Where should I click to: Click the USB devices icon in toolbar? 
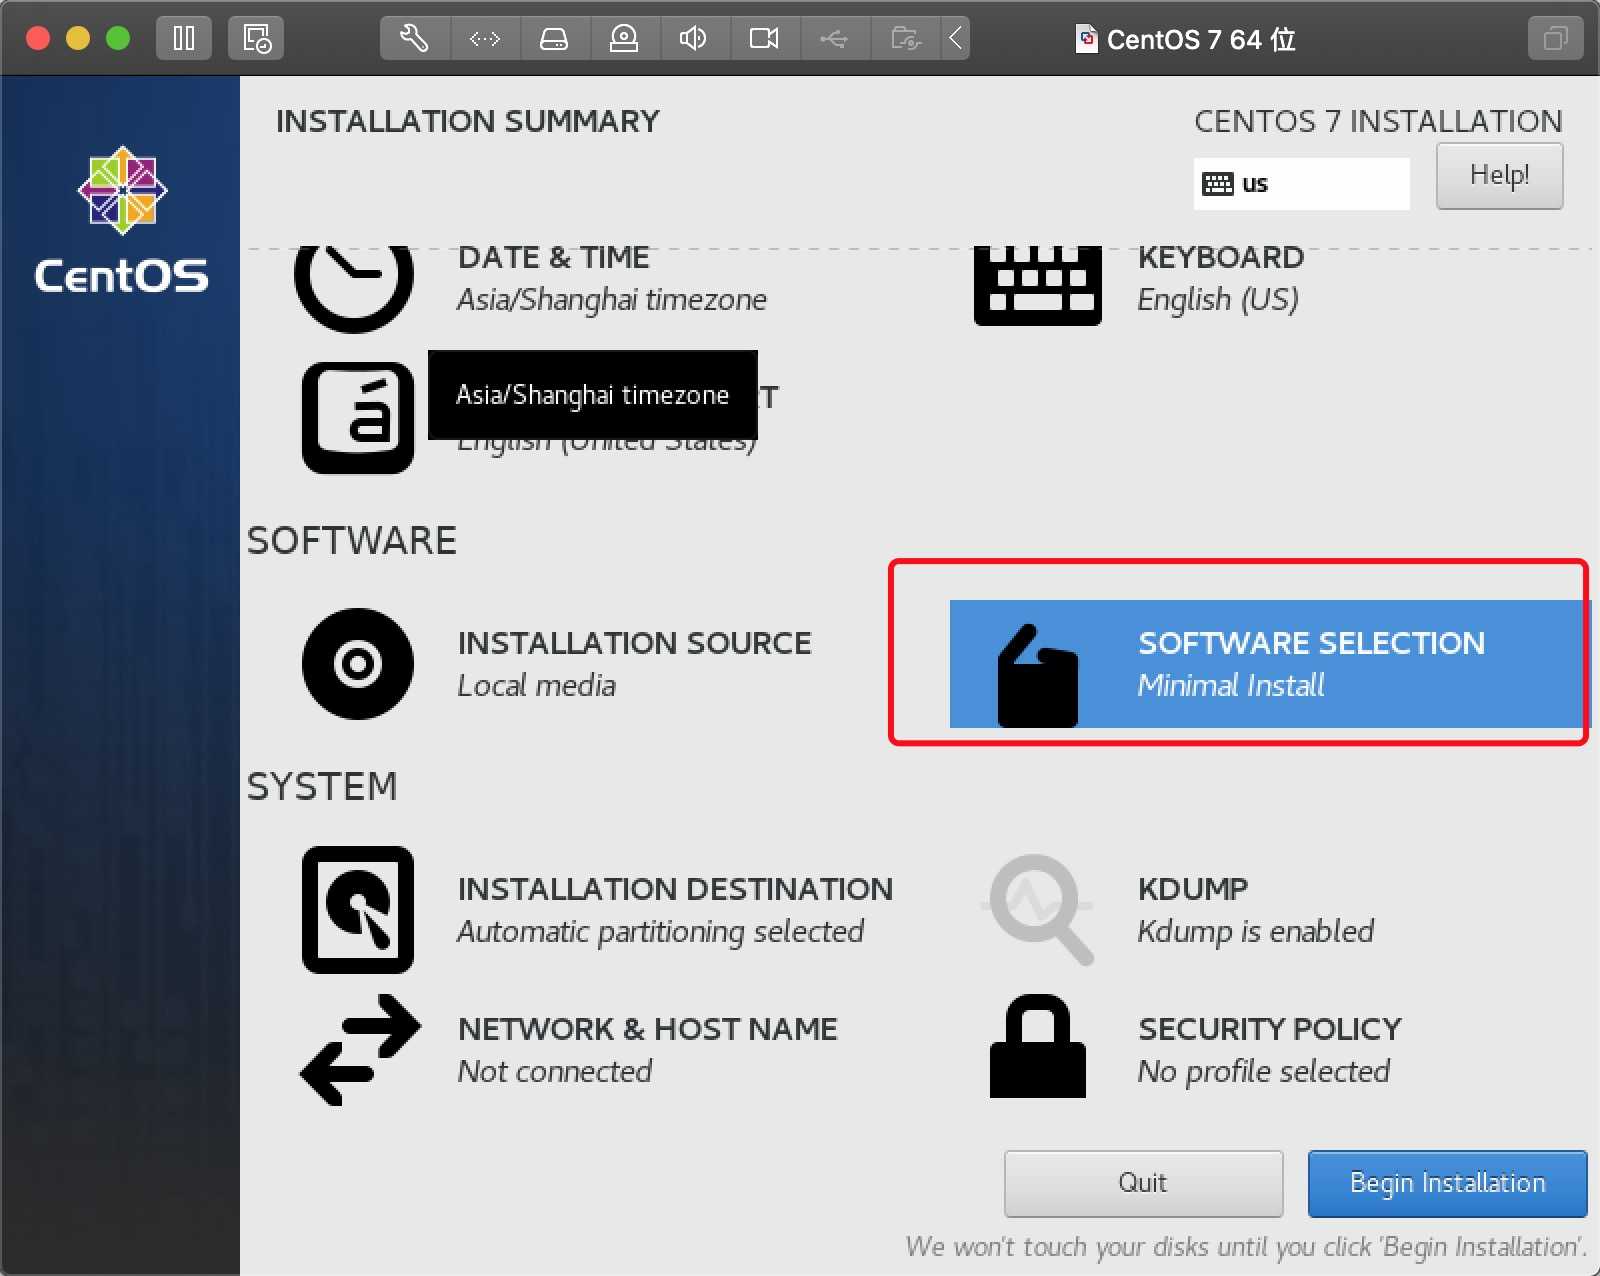834,39
